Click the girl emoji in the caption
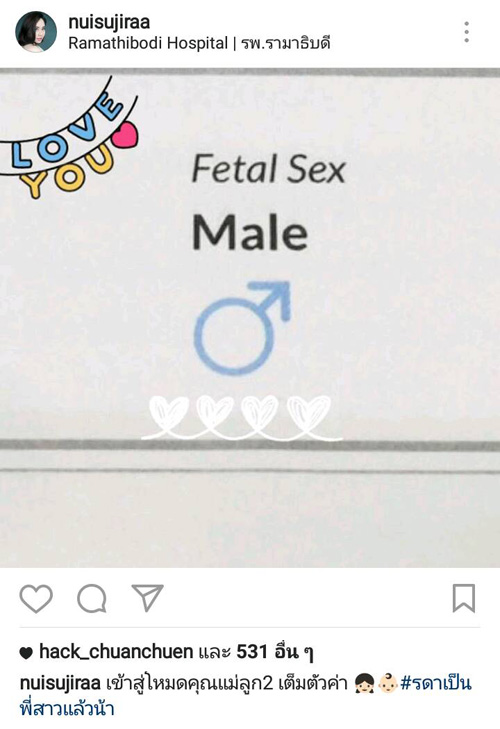This screenshot has height=729, width=500. [x=364, y=685]
